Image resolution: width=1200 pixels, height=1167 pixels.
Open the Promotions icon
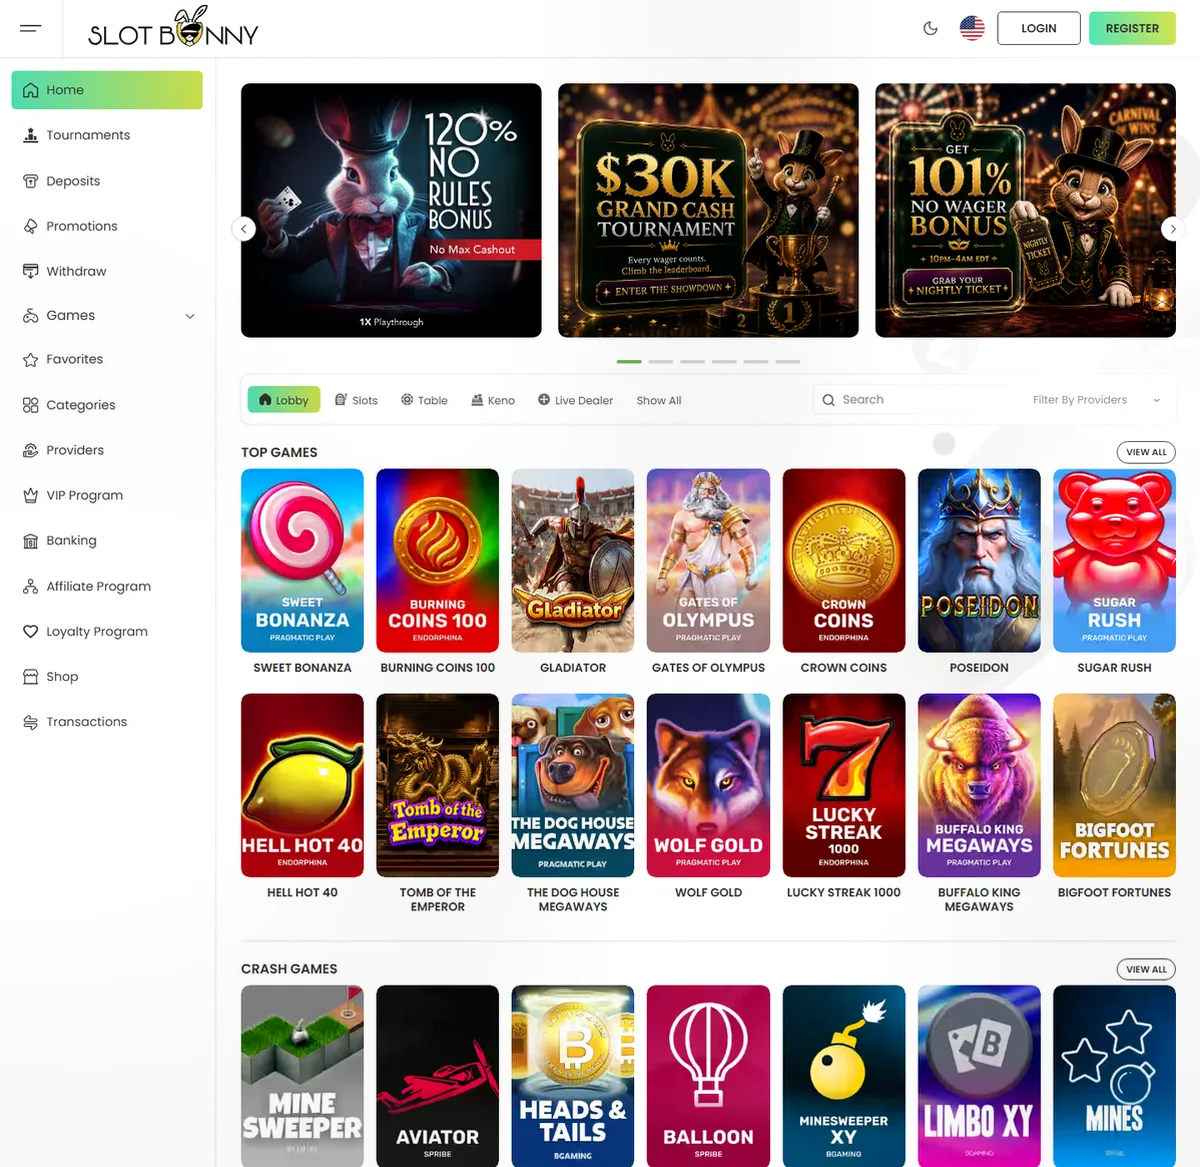click(31, 226)
